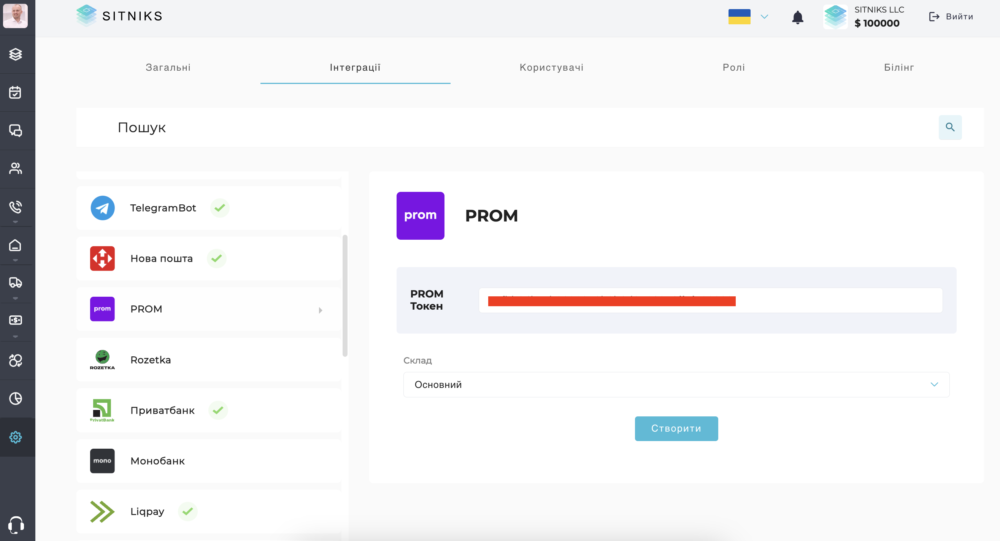Click the search magnifier button

coord(950,127)
